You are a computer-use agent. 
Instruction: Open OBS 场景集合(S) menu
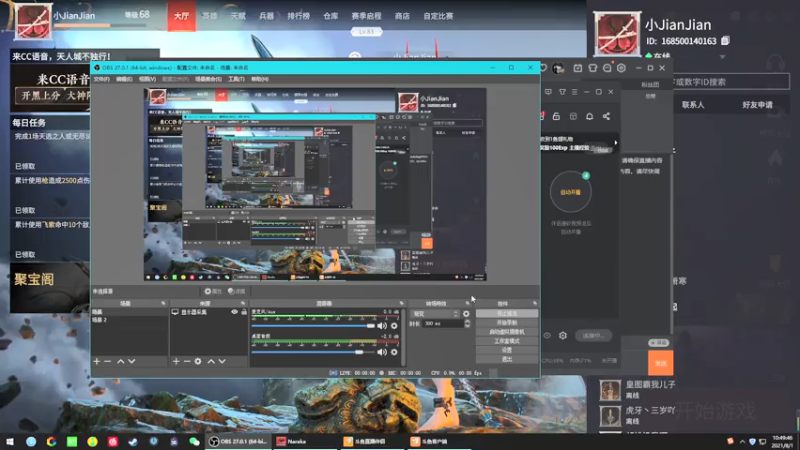[208, 79]
